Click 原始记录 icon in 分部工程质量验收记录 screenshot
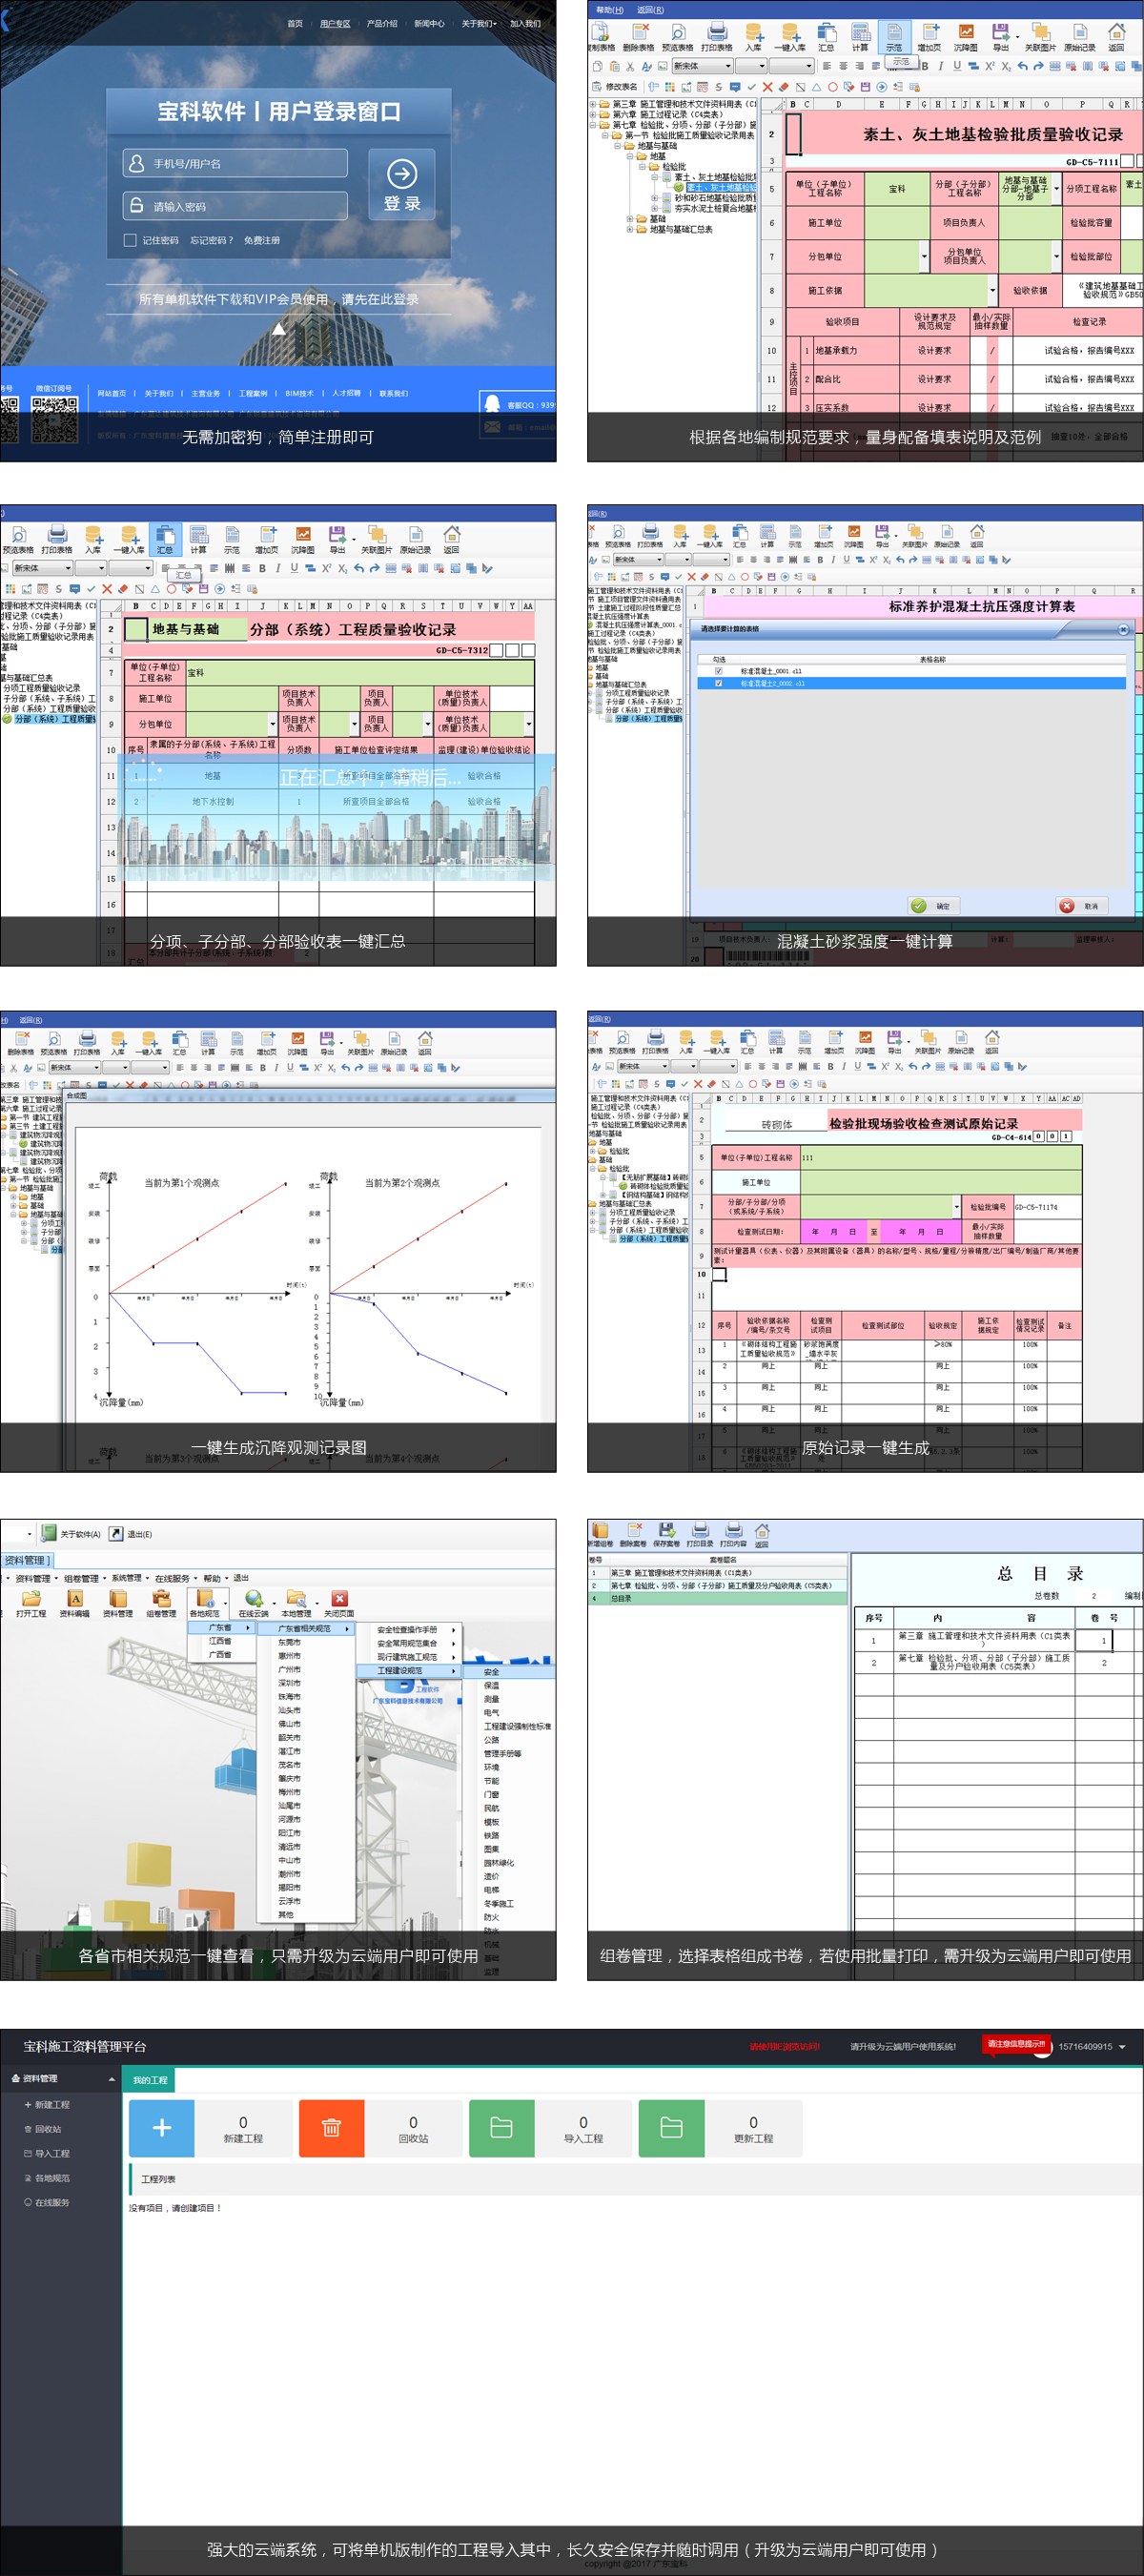Viewport: 1144px width, 2576px height. pos(415,540)
